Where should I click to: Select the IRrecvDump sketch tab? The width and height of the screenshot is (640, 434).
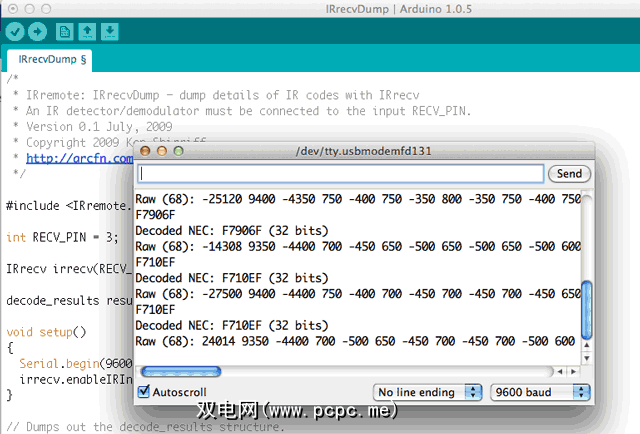point(49,60)
